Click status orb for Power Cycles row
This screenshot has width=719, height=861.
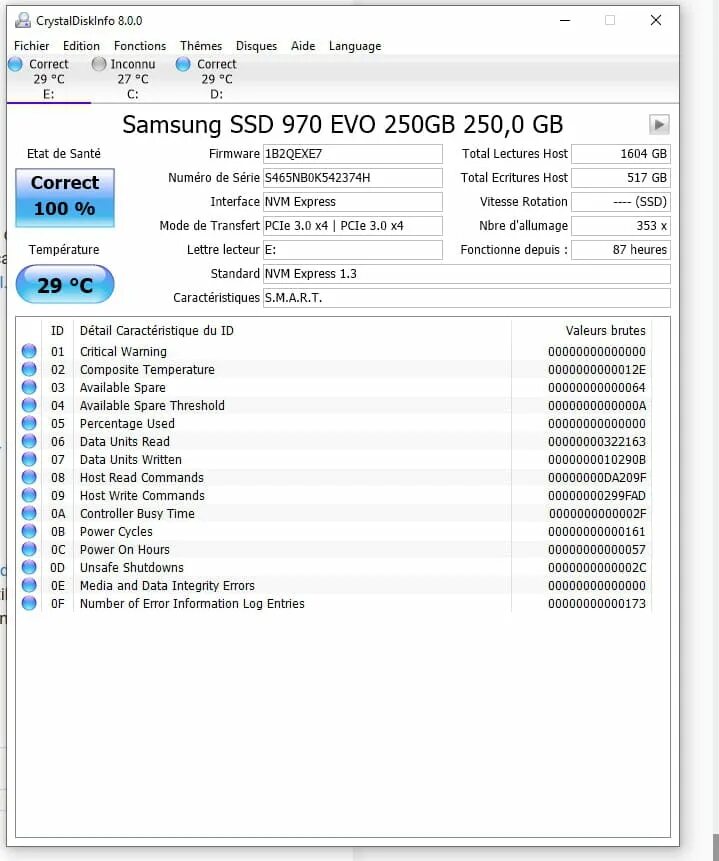click(29, 531)
